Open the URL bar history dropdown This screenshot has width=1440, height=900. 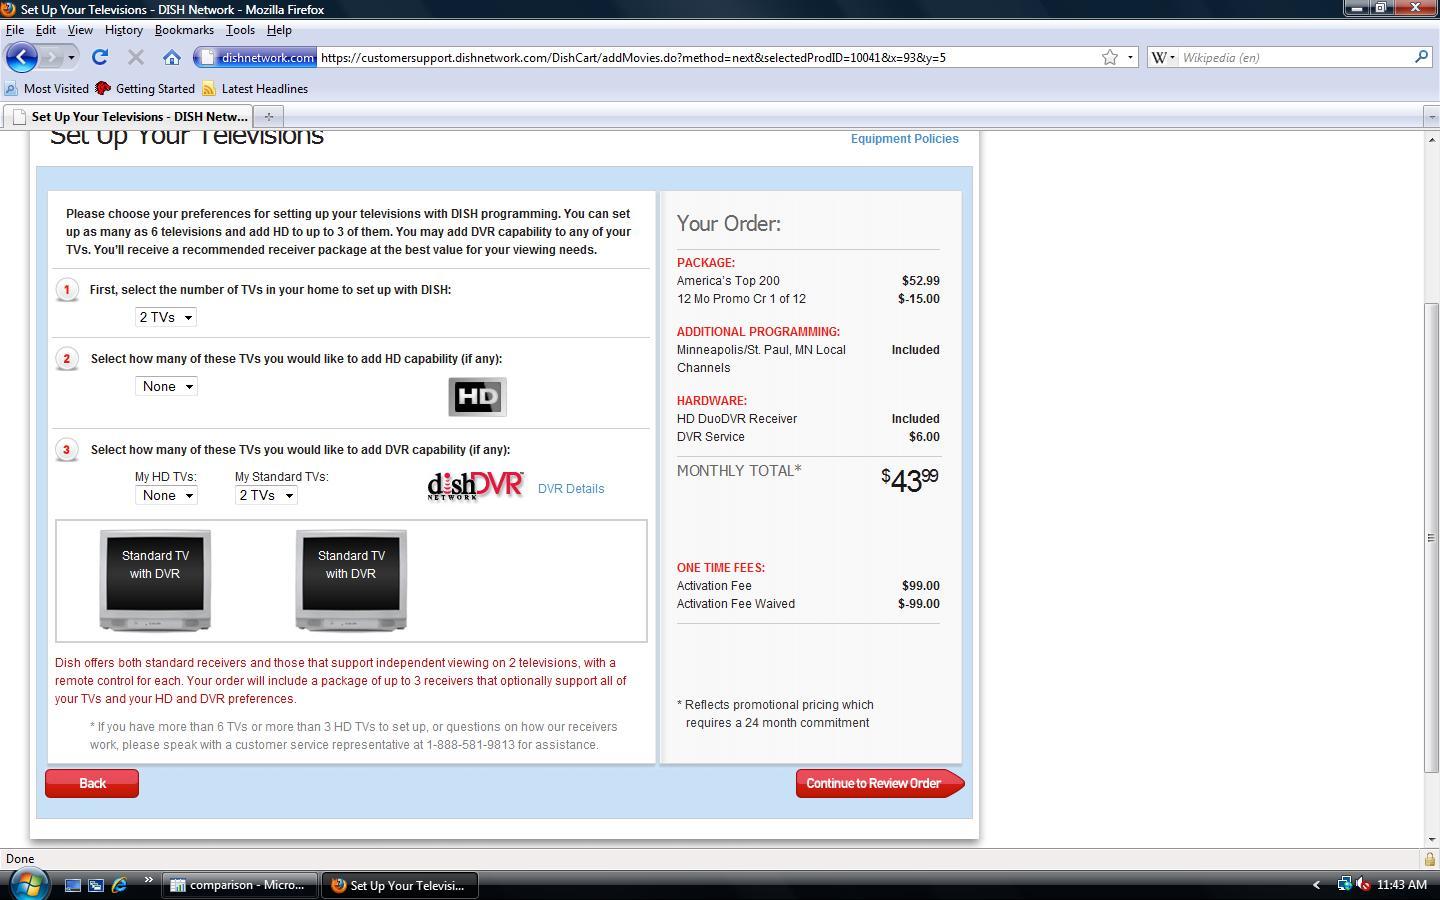click(1130, 57)
